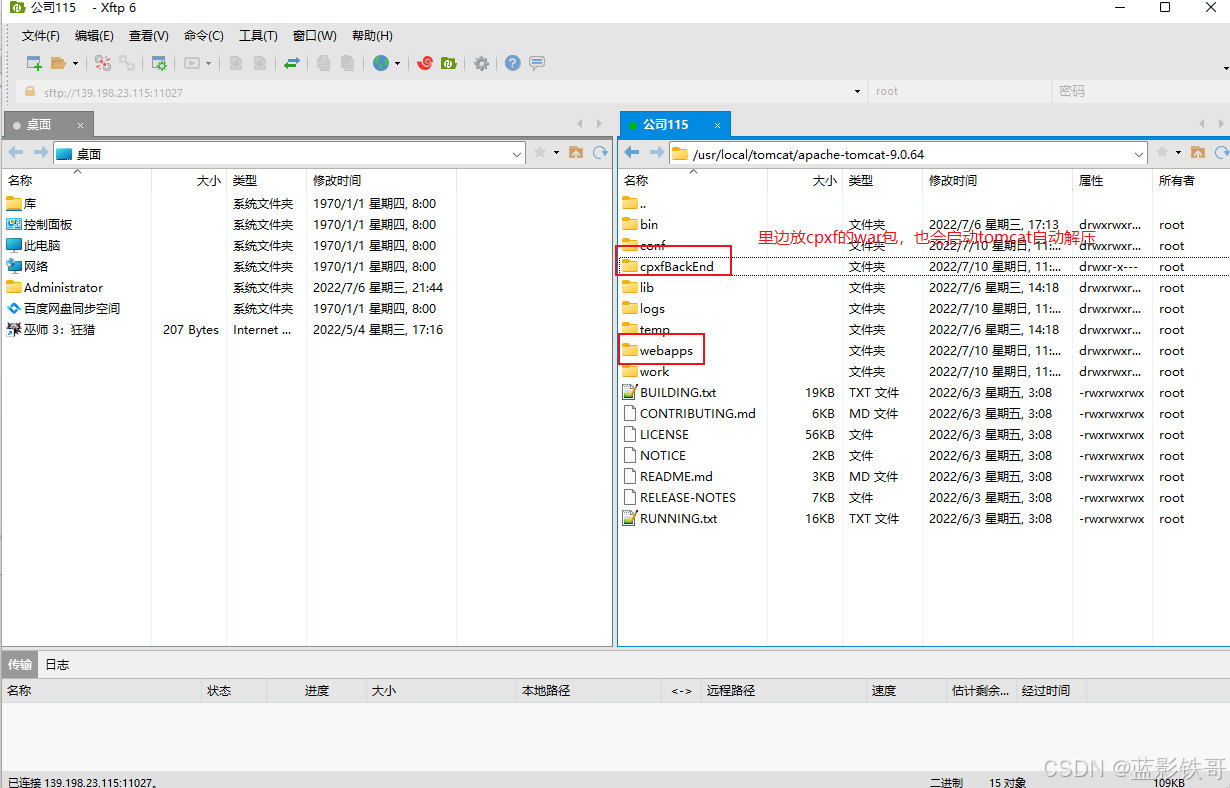This screenshot has height=788, width=1230.
Task: Click the feedback speech bubble icon
Action: click(537, 63)
